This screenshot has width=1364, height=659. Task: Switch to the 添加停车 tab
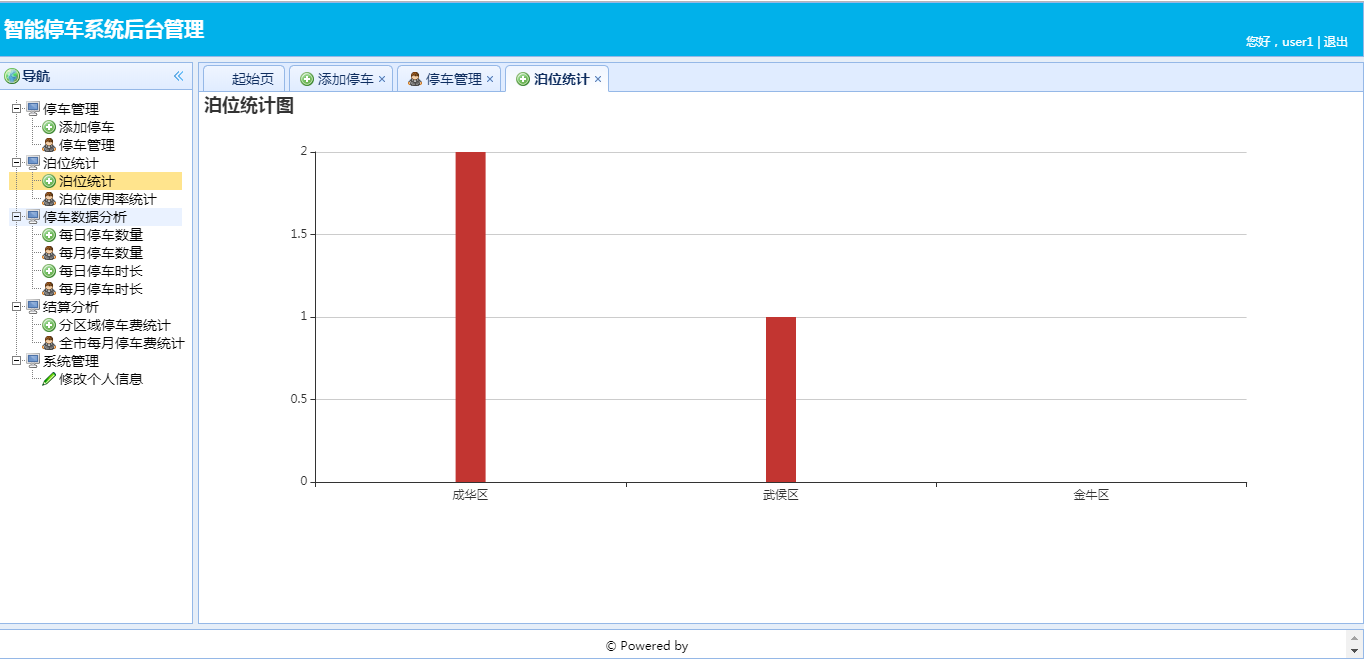[x=345, y=79]
